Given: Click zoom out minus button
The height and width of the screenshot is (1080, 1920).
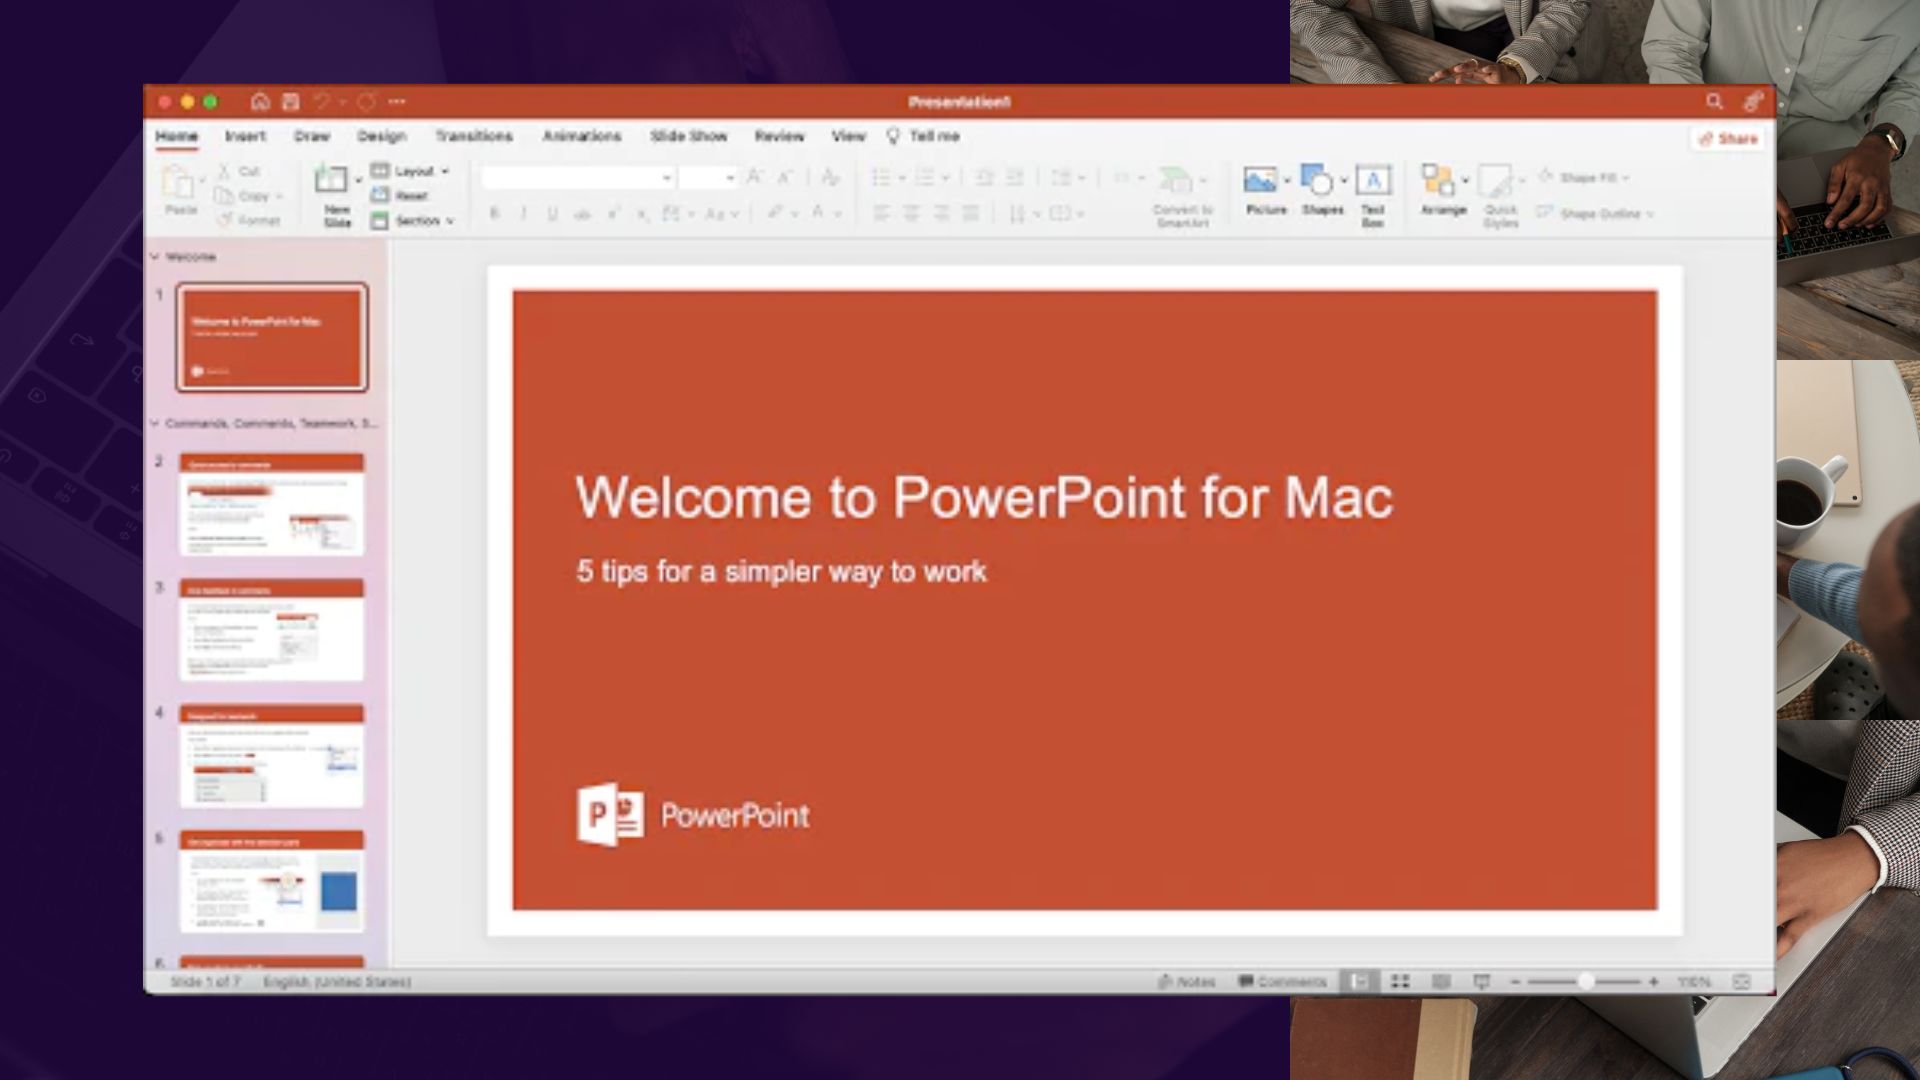Looking at the screenshot, I should pos(1515,982).
